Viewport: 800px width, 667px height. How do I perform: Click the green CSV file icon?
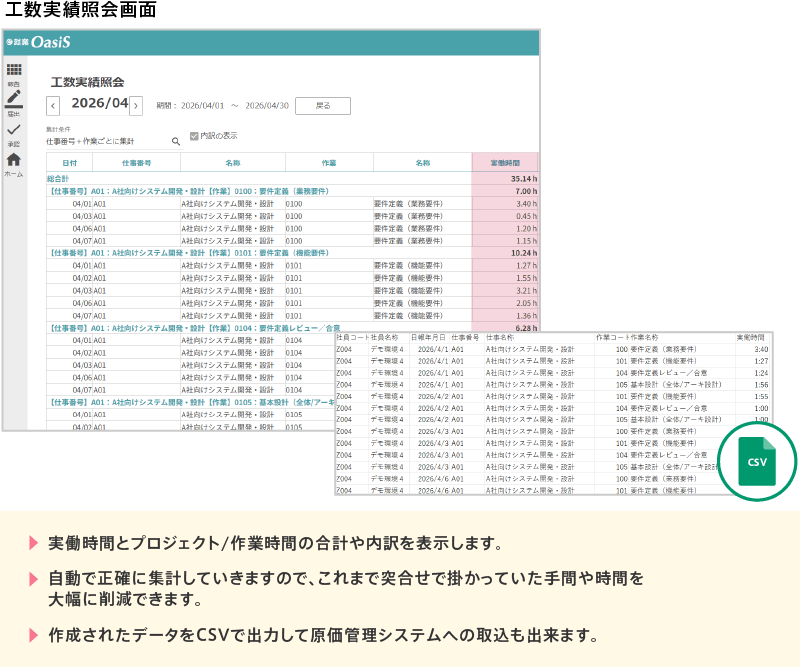(757, 461)
